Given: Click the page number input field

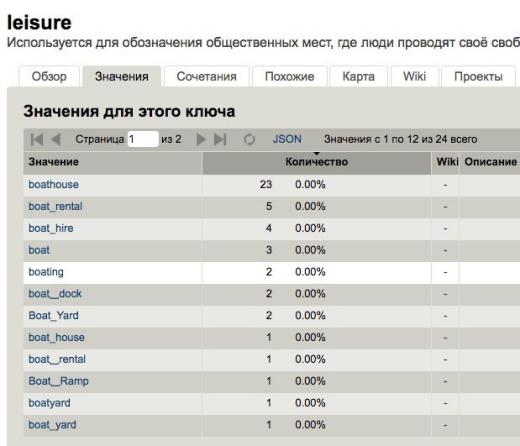Looking at the screenshot, I should click(x=143, y=139).
